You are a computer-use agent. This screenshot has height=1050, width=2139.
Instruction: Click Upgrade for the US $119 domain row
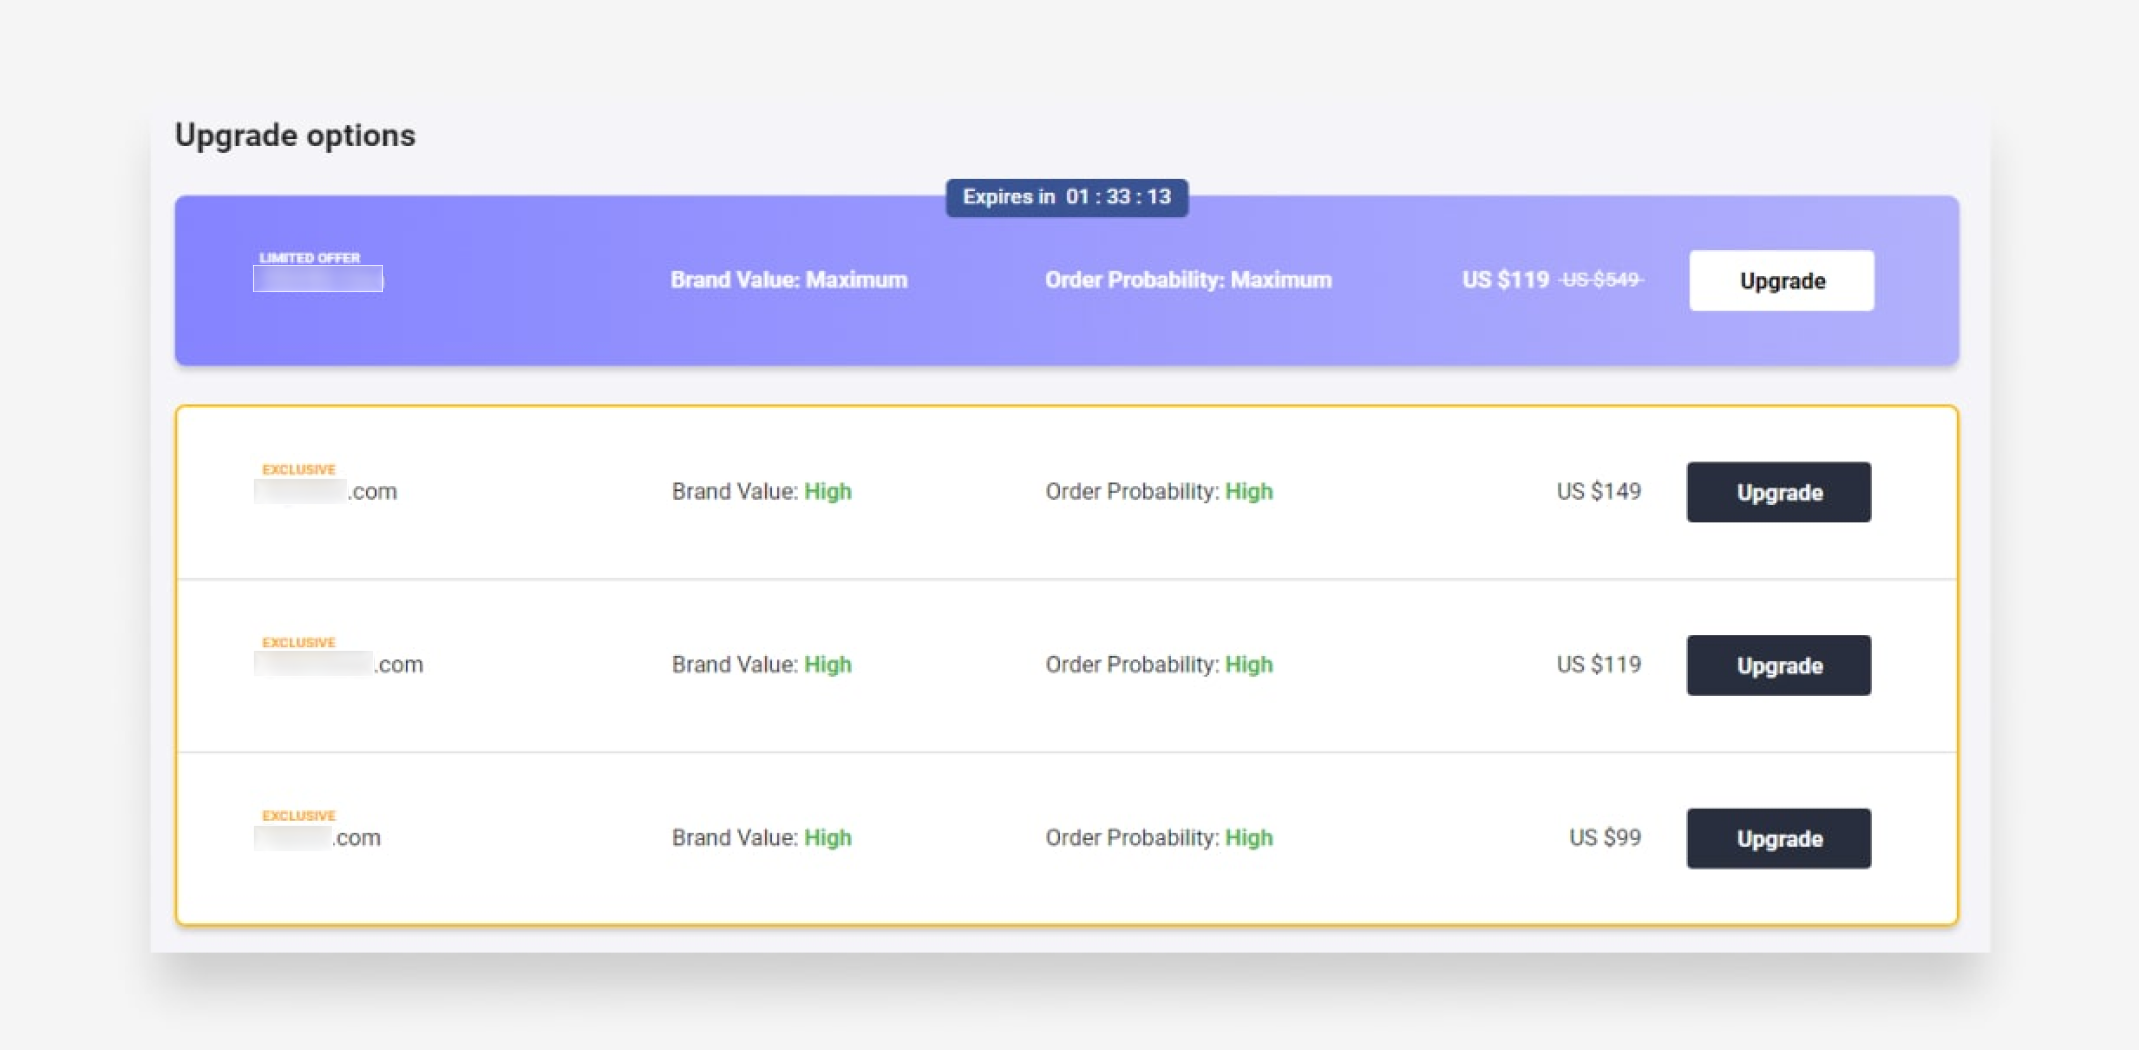click(x=1778, y=665)
